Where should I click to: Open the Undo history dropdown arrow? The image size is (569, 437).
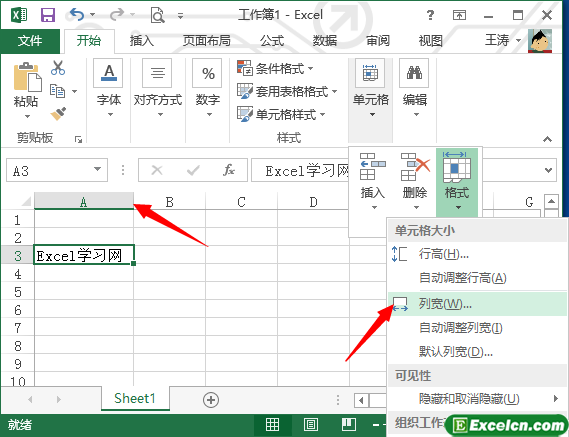coord(93,15)
